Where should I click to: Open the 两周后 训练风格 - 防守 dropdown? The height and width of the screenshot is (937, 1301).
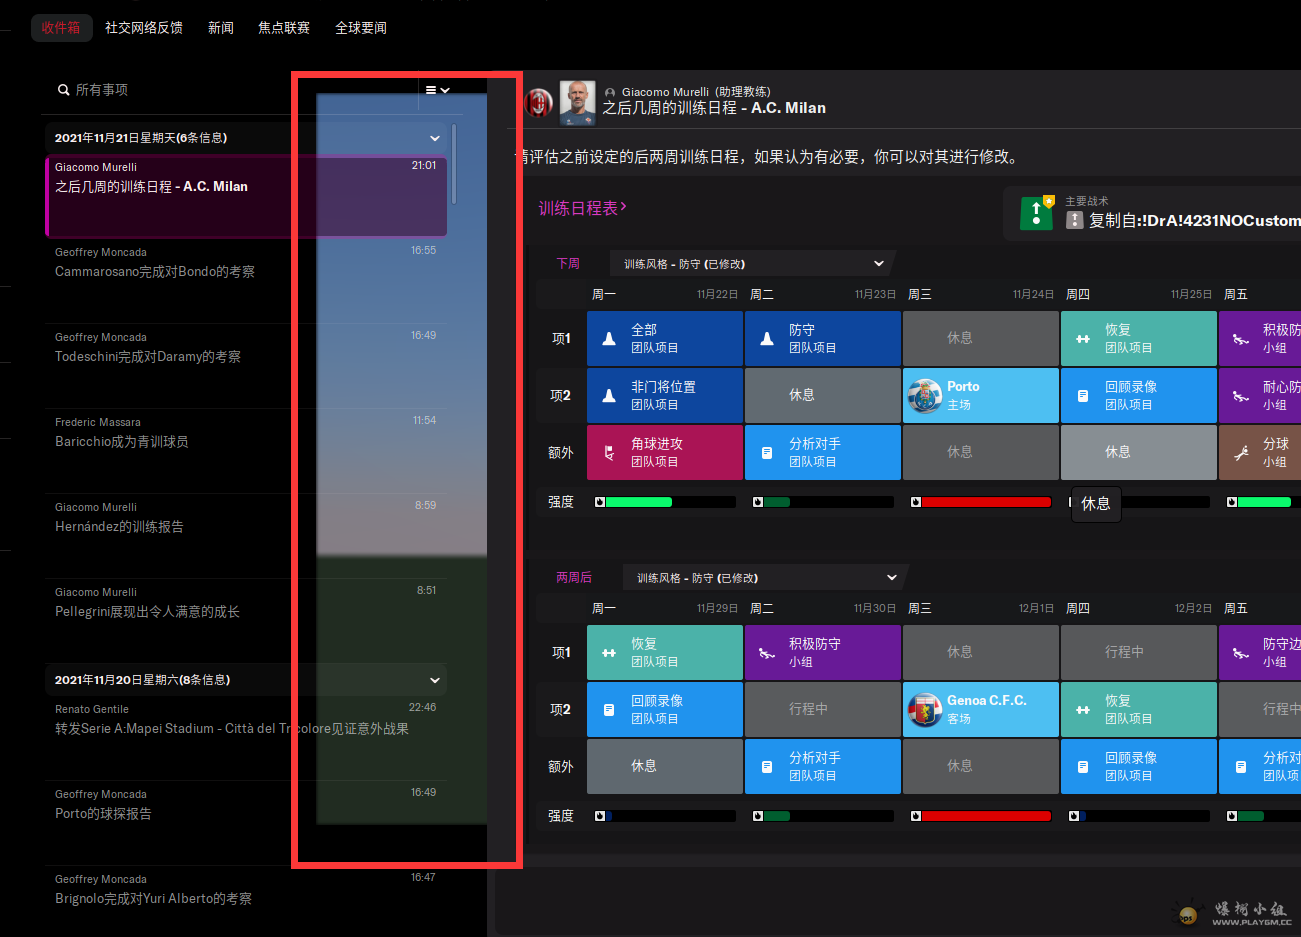764,578
